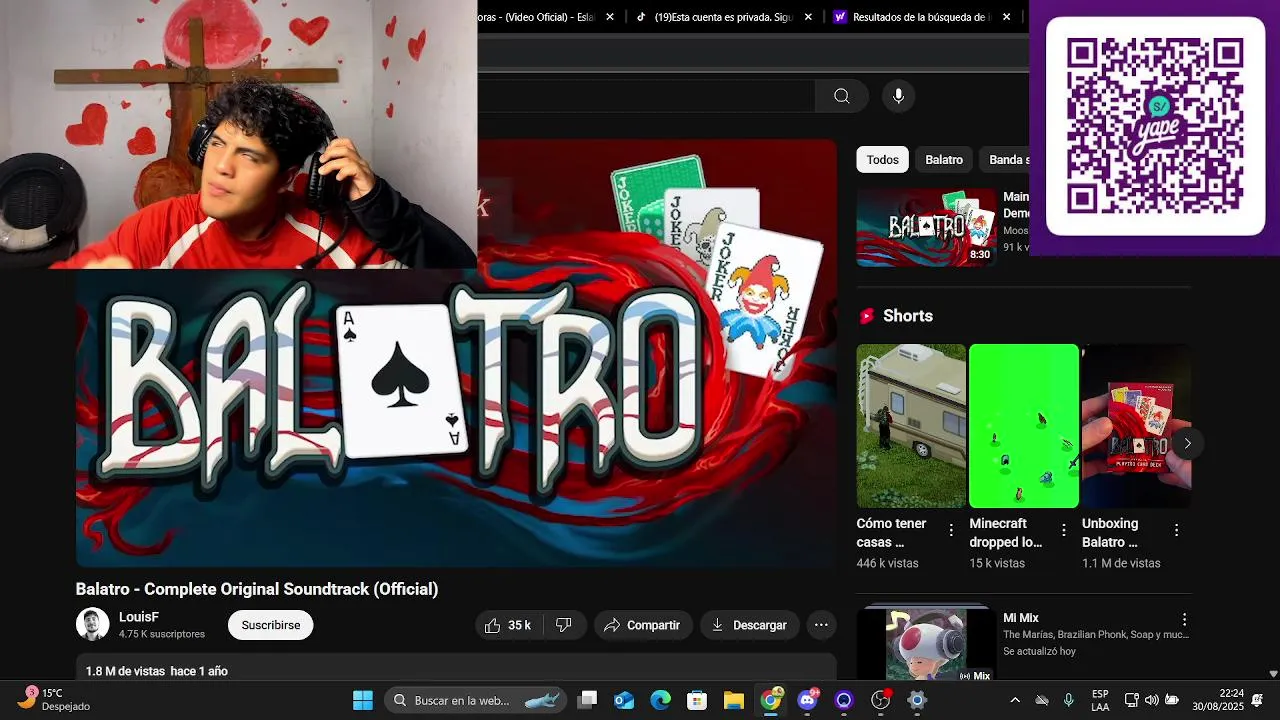Open the volume speaker tray icon
Image resolution: width=1280 pixels, height=720 pixels.
point(1152,700)
